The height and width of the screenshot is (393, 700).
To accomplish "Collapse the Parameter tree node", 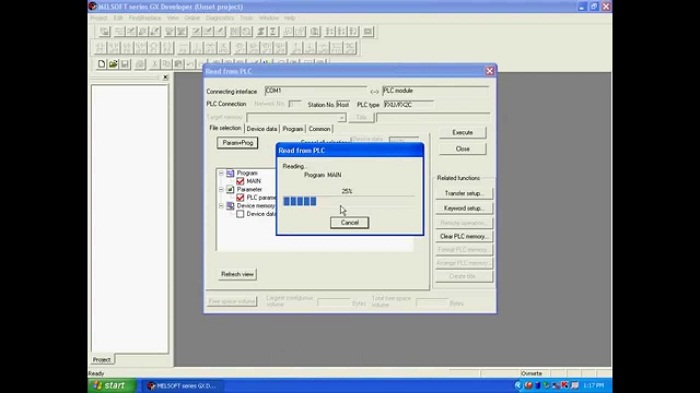I will point(221,189).
